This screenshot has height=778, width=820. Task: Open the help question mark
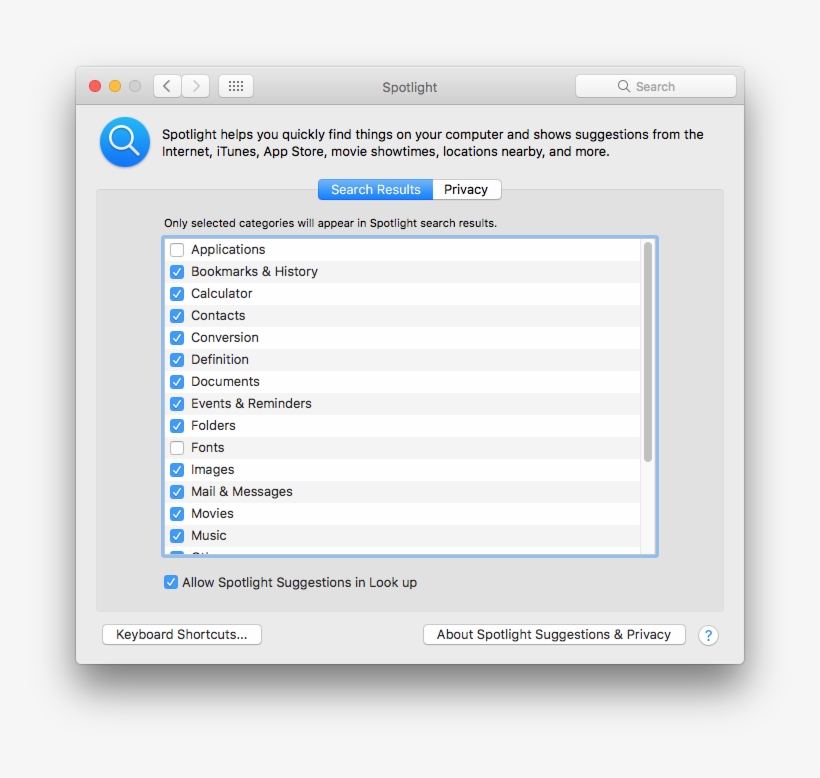click(x=708, y=635)
